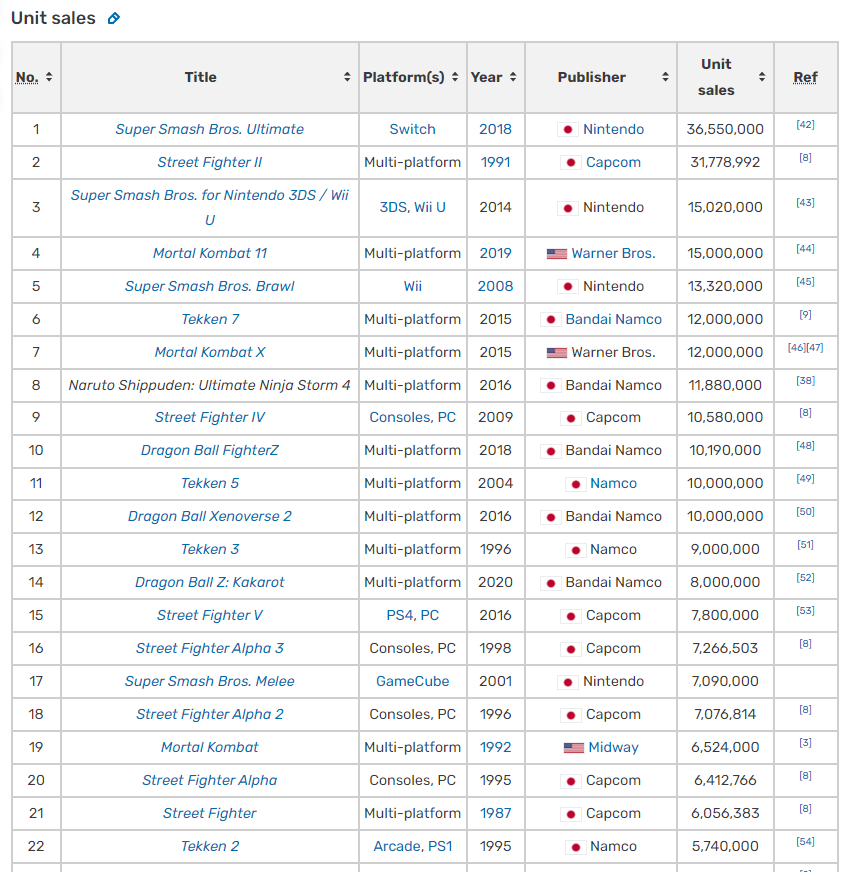Open the 3DS, Wii U platform link
Screen dimensions: 849x872
click(x=413, y=207)
